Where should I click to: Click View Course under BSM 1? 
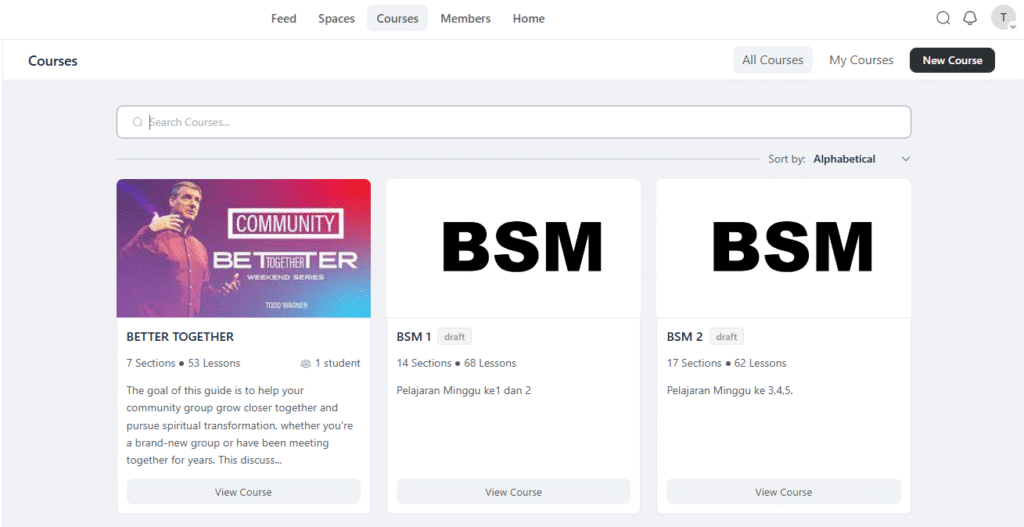pos(513,492)
